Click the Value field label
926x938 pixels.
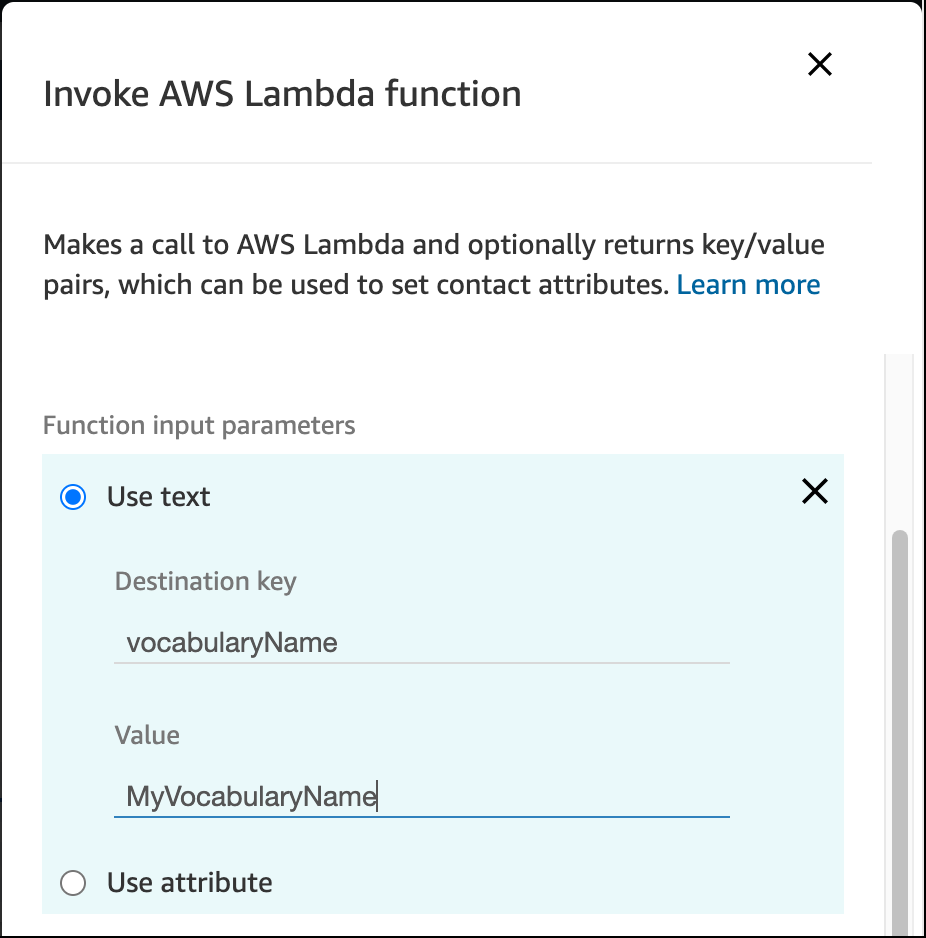(147, 735)
